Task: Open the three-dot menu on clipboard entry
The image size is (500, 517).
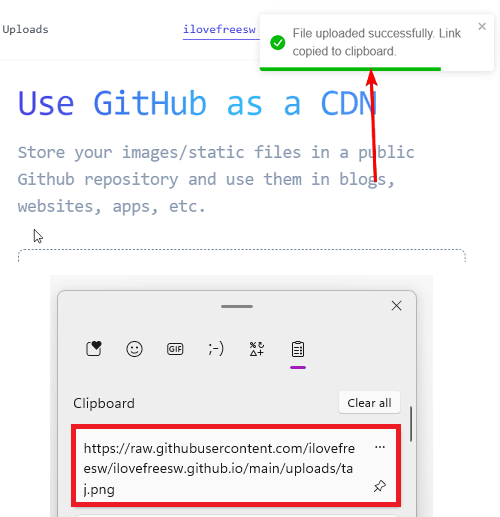Action: 380,447
